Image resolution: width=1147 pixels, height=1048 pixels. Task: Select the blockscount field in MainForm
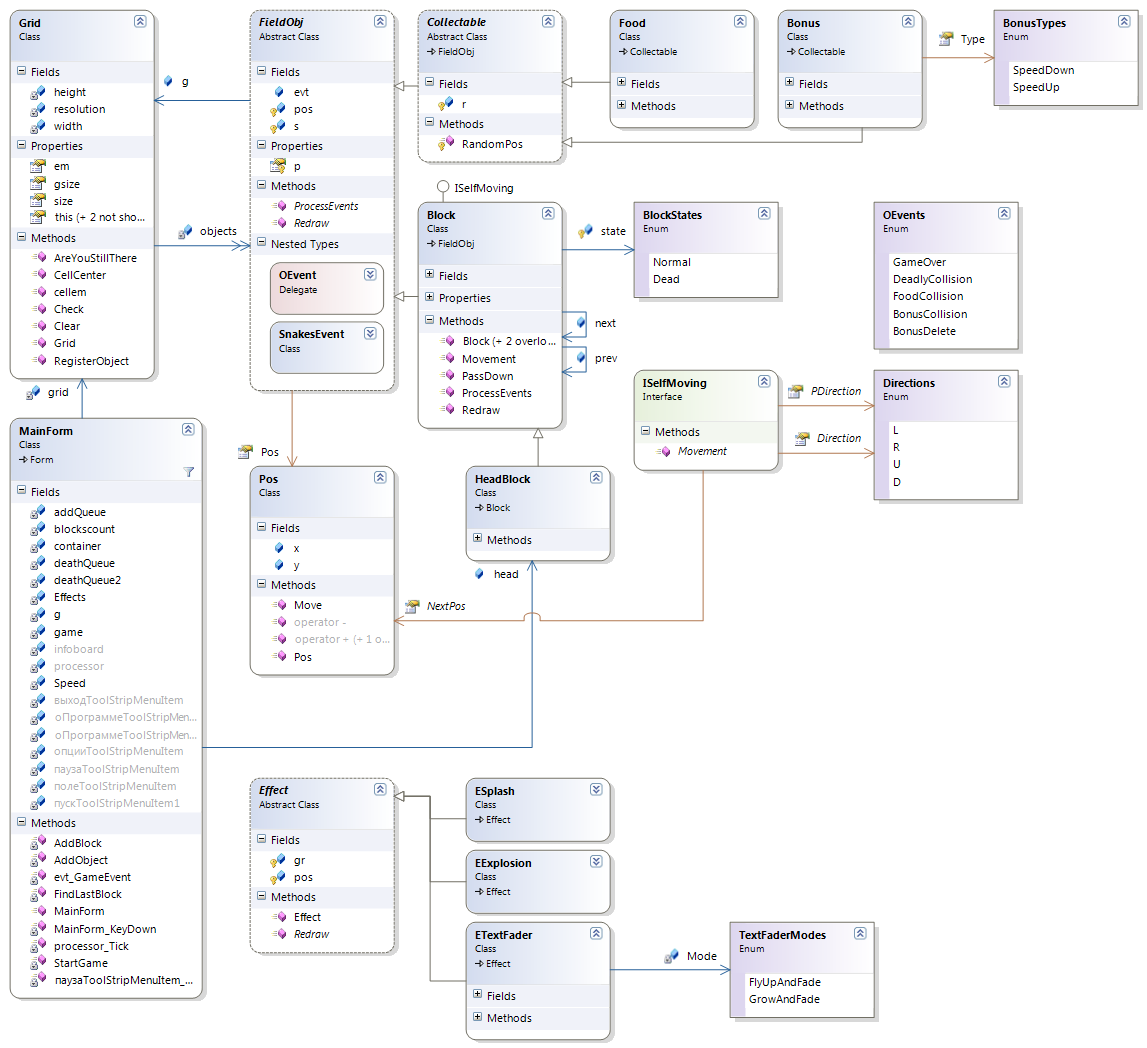pos(84,529)
